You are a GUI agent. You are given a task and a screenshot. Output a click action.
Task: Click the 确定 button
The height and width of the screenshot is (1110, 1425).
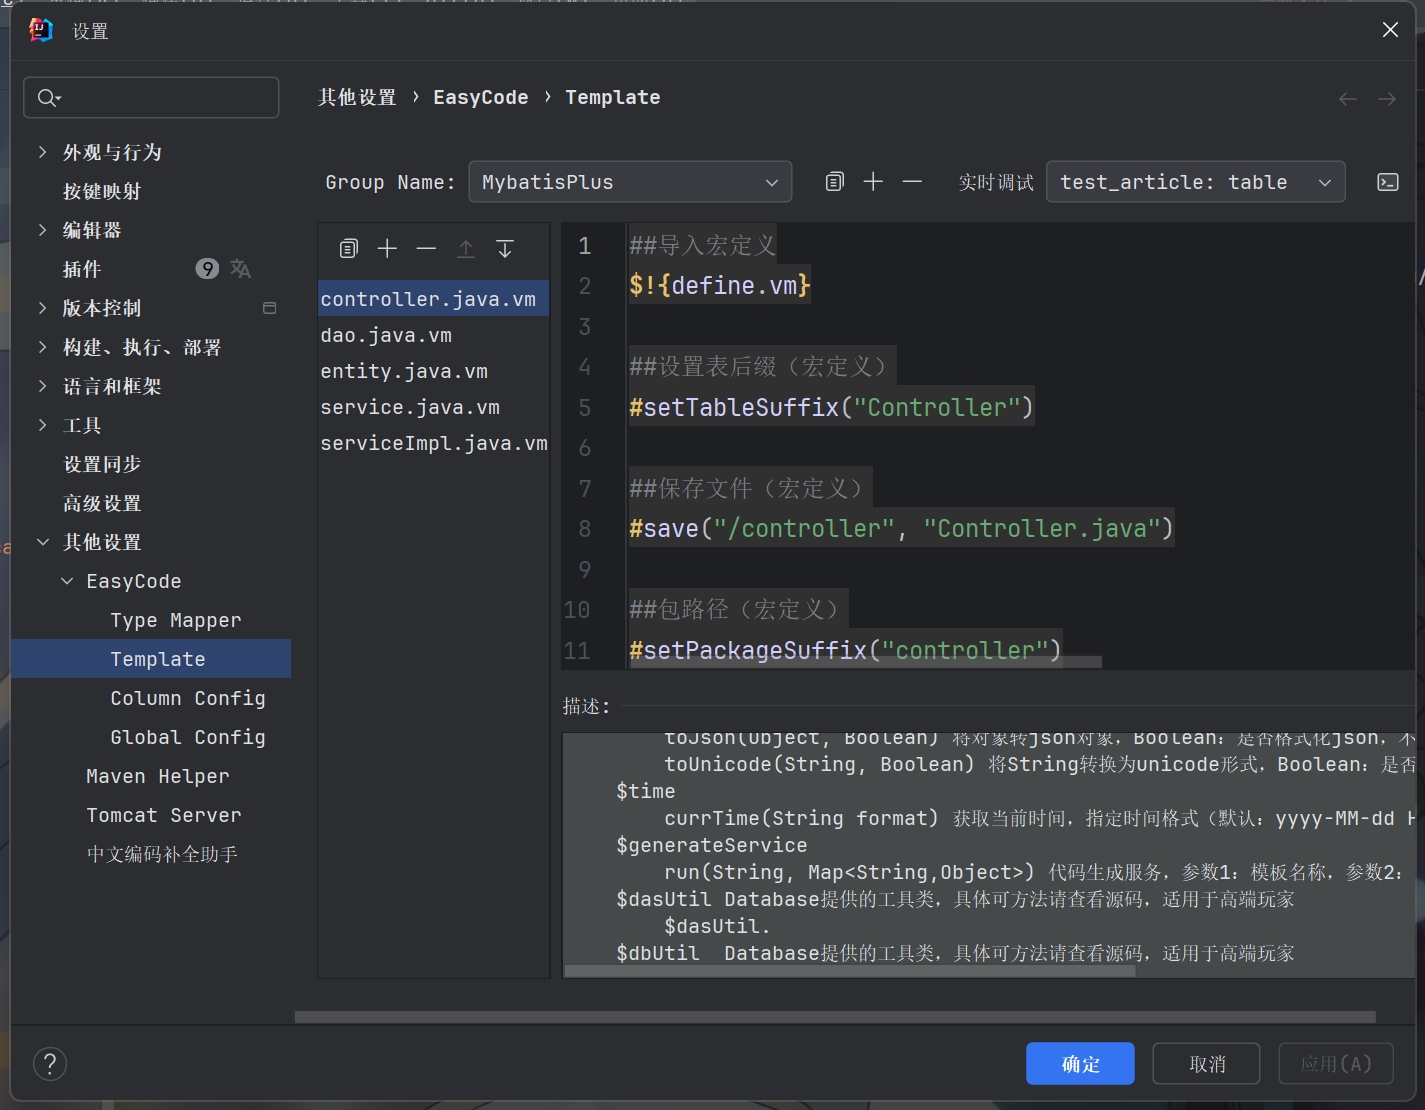pyautogui.click(x=1080, y=1063)
